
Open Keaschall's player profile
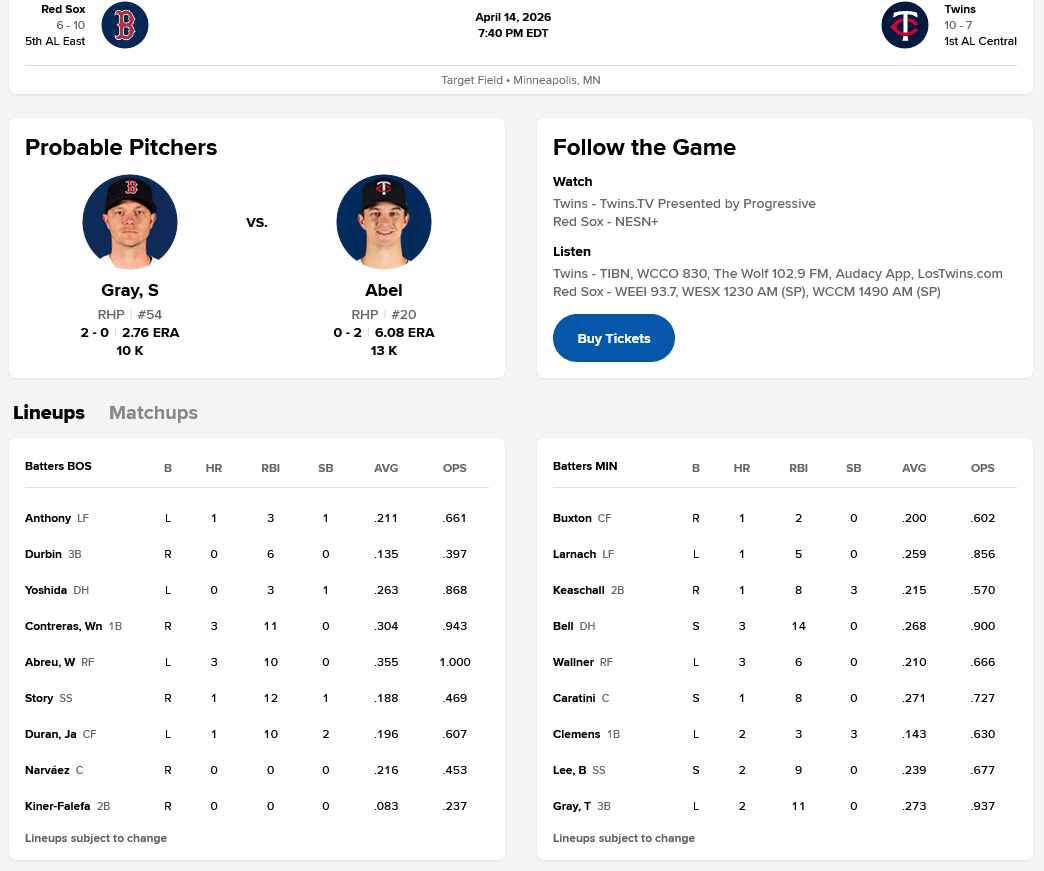tap(578, 590)
